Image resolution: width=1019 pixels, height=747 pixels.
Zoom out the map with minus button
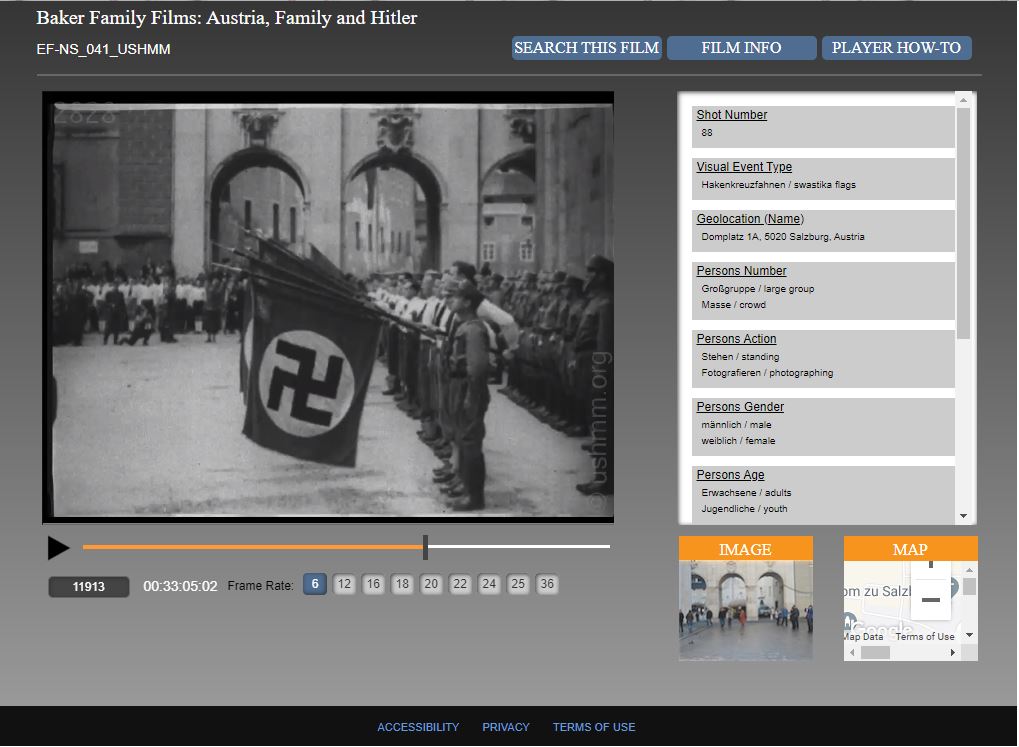930,599
